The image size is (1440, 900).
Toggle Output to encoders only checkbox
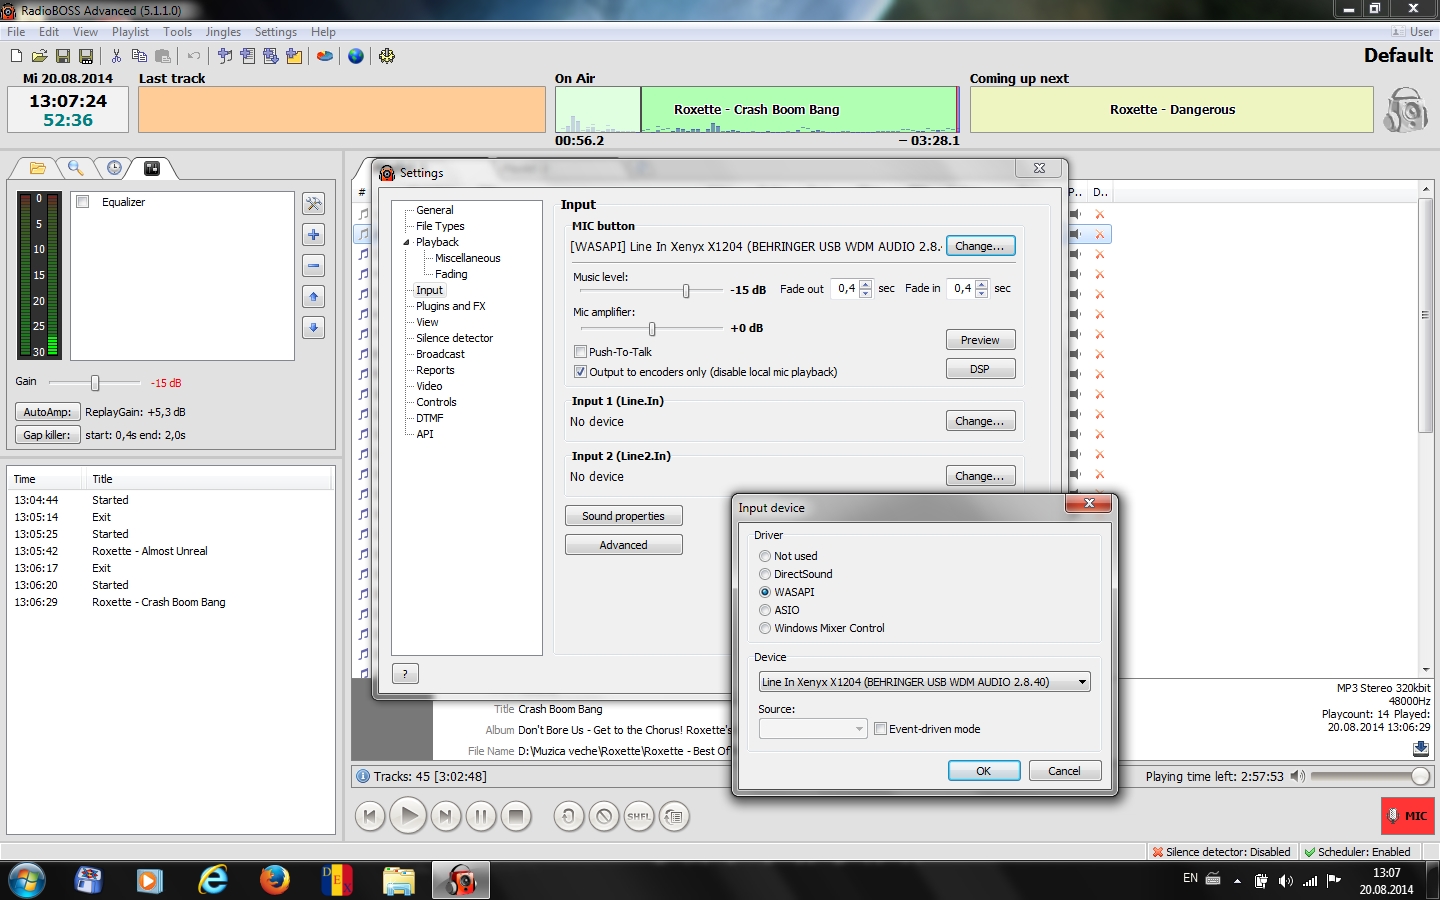coord(580,372)
